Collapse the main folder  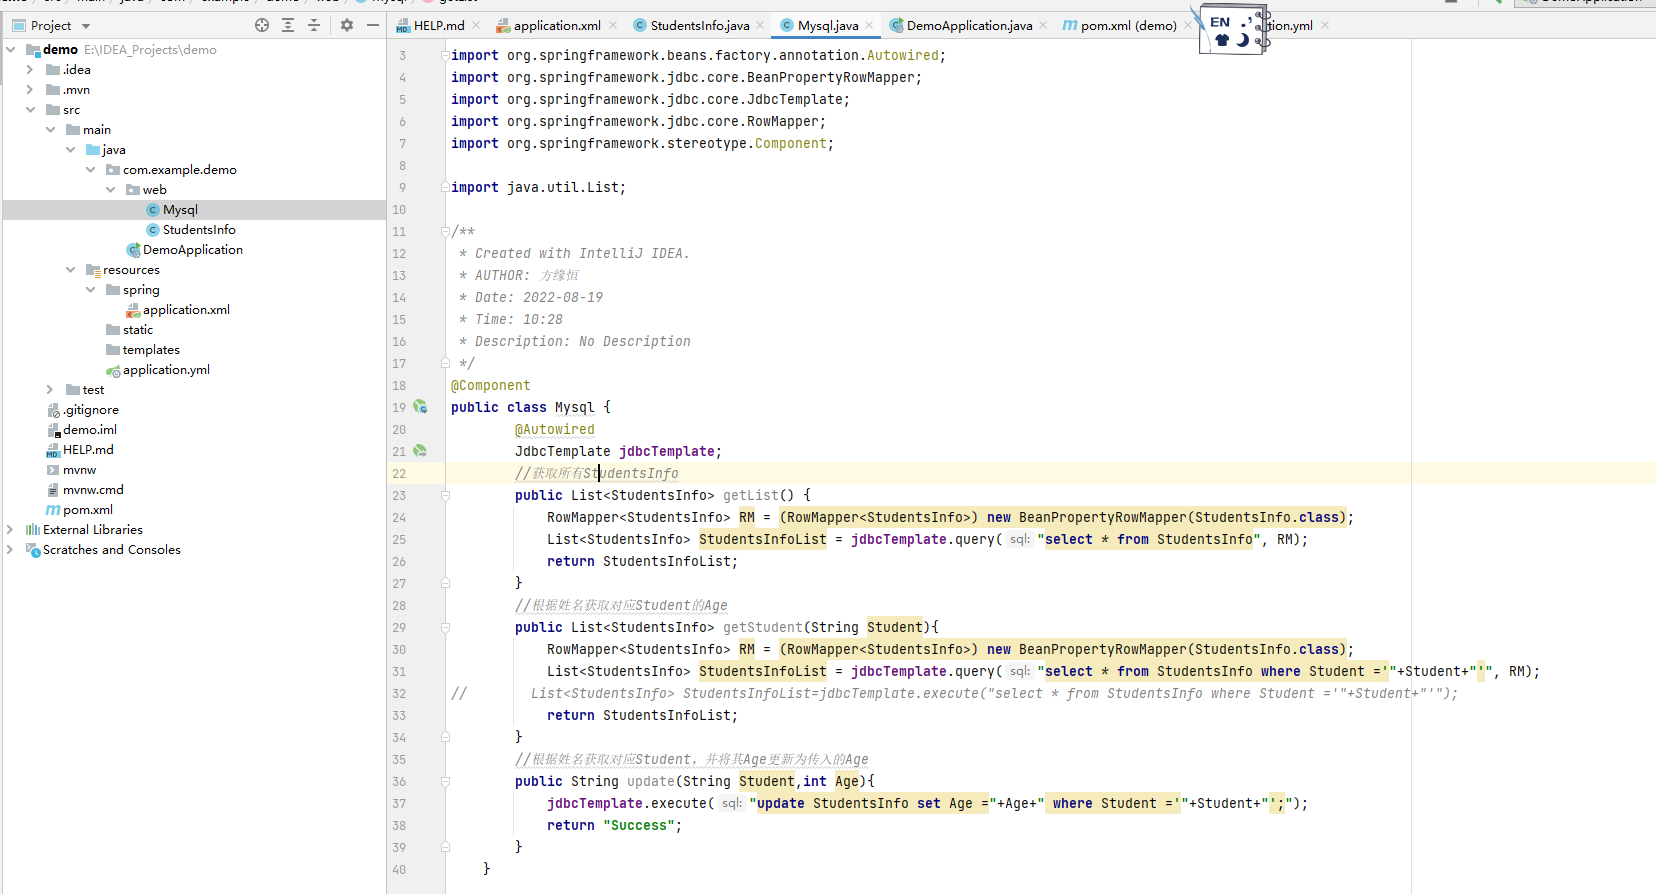click(50, 129)
